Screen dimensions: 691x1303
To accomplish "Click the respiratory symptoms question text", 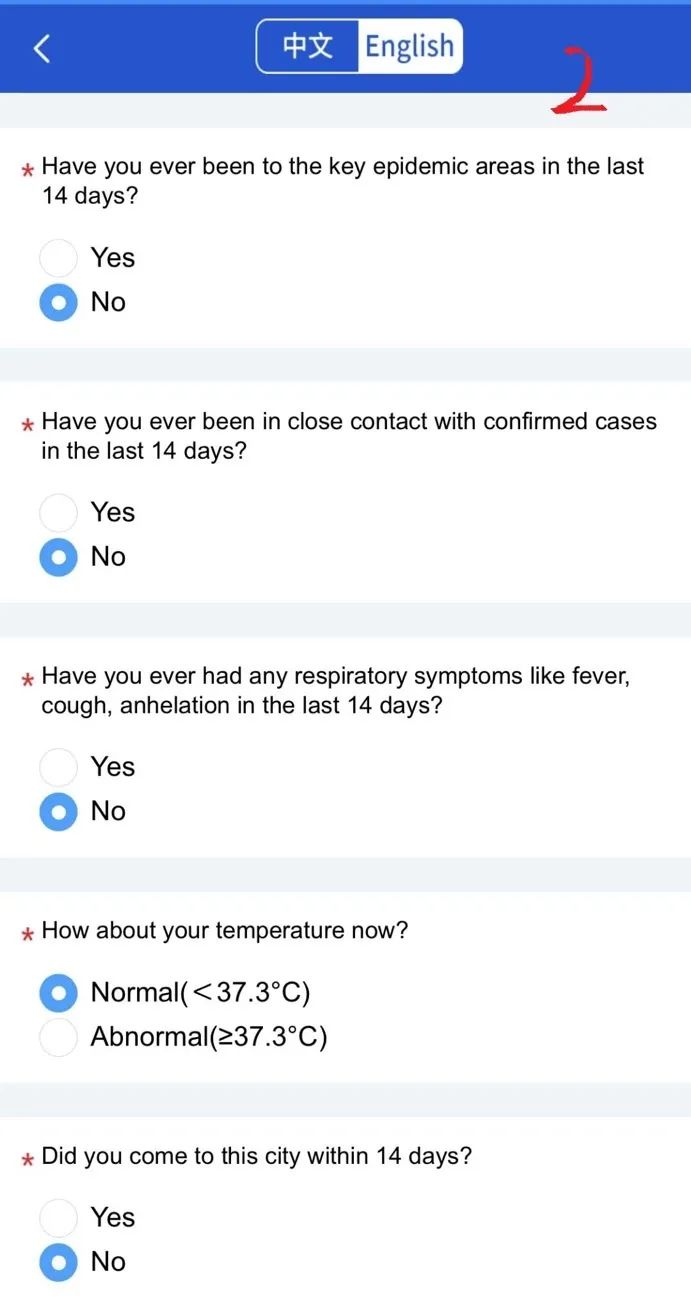I will [x=336, y=690].
